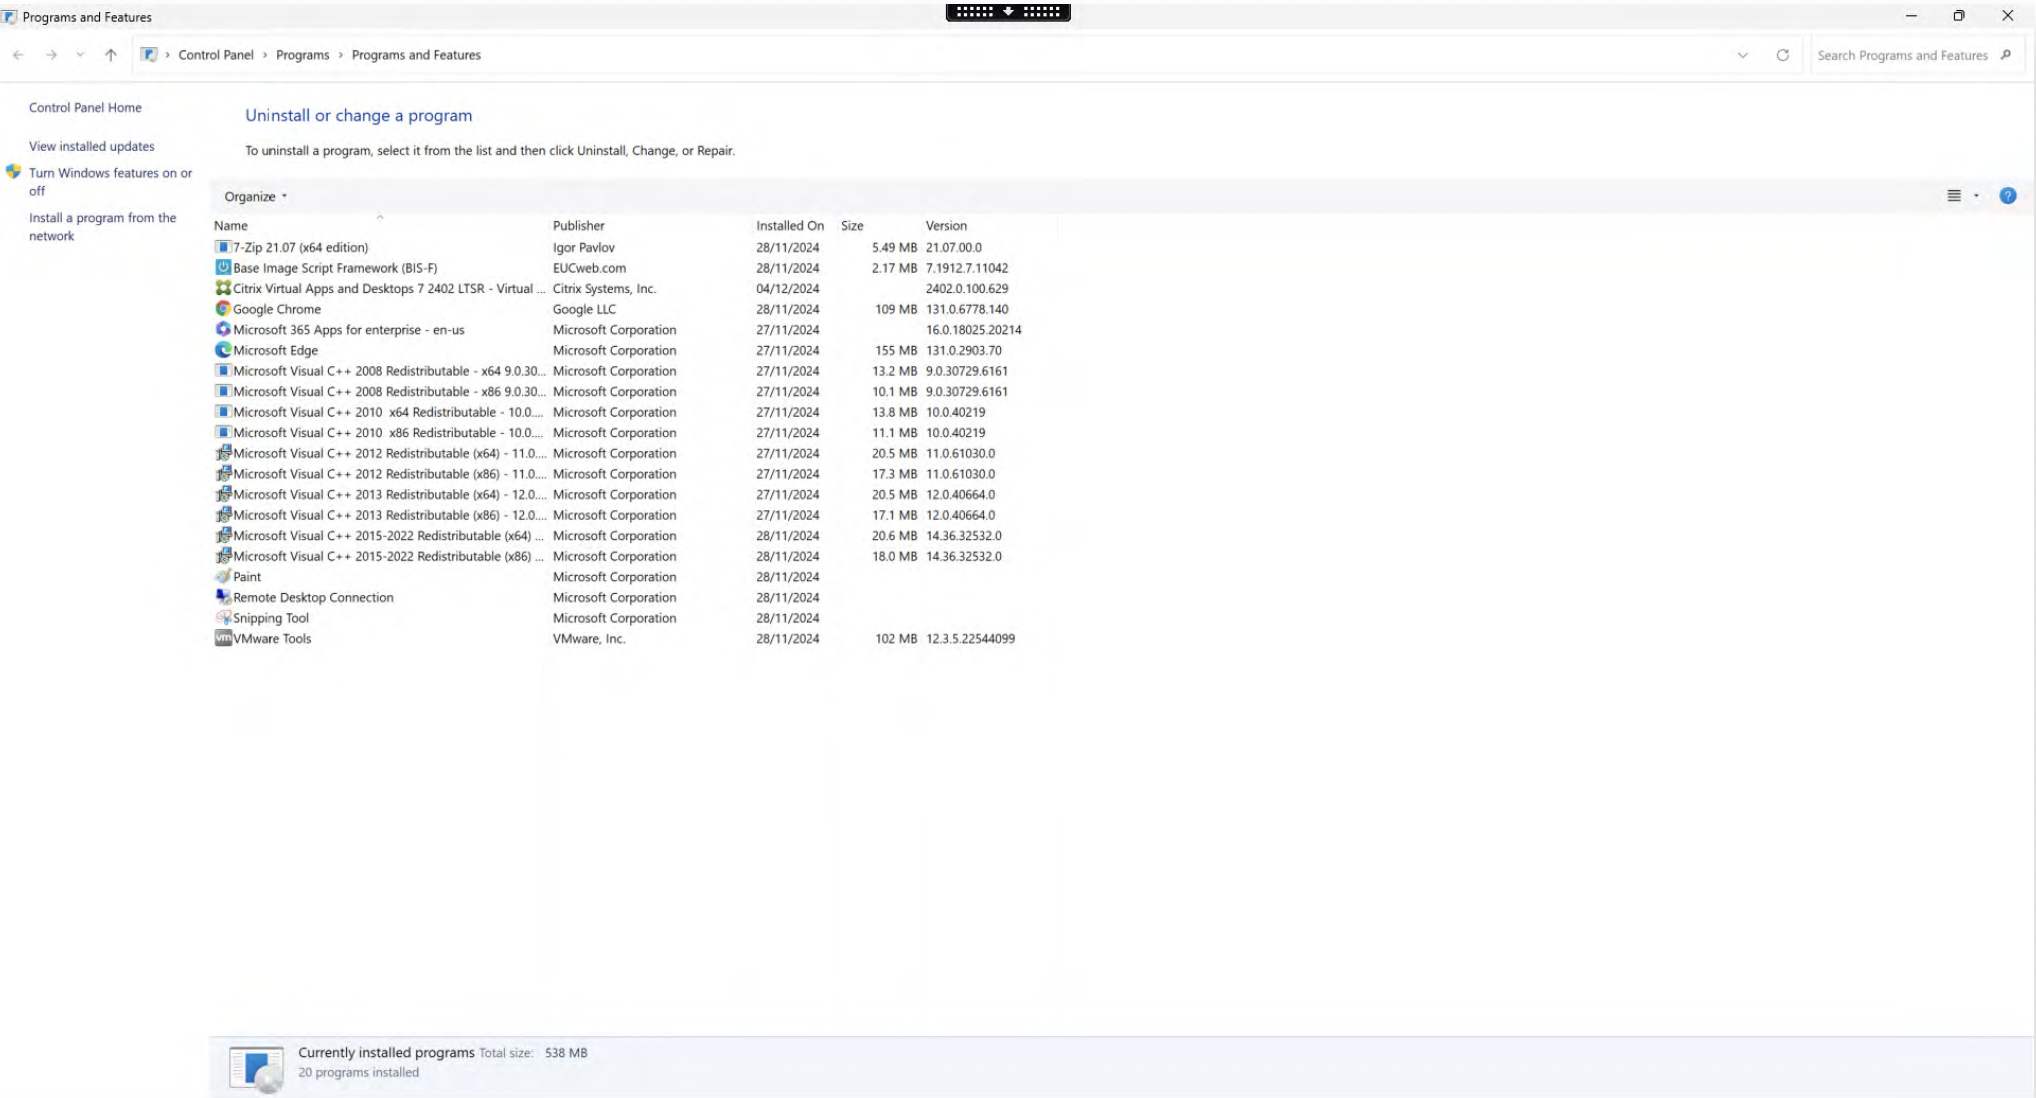Open the Organize dropdown menu
Screen dimensions: 2036x1098
pos(255,196)
